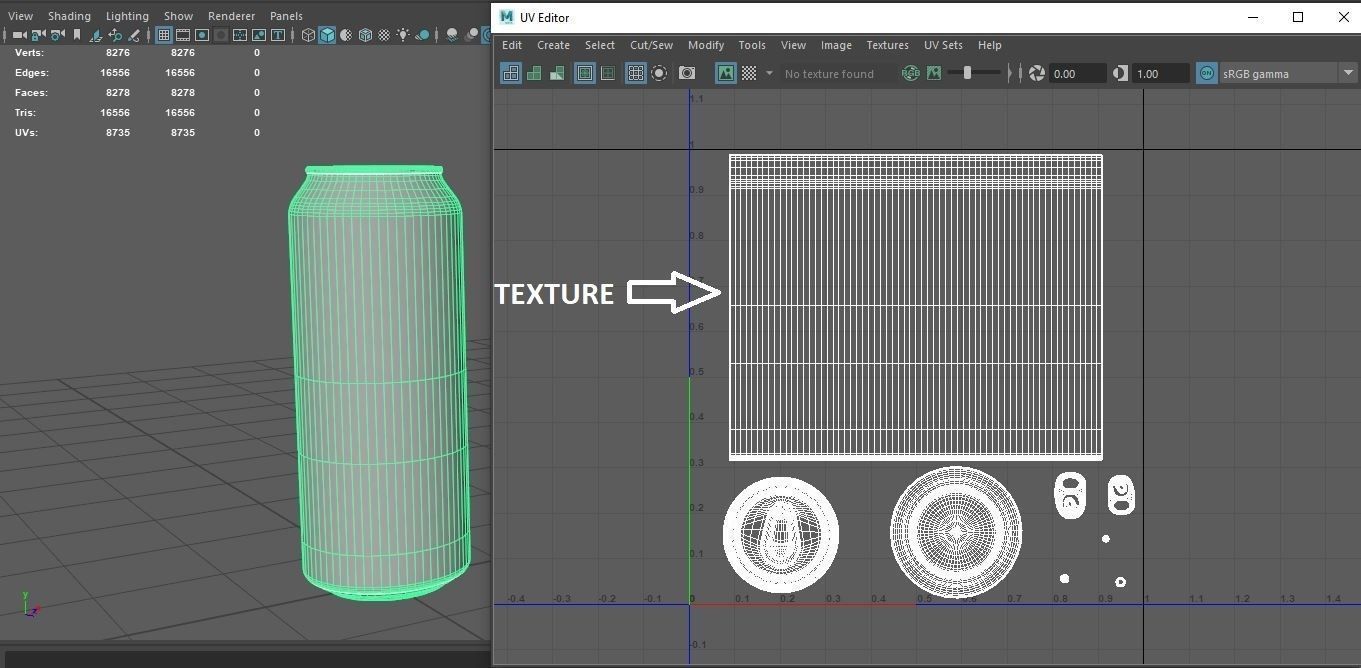The height and width of the screenshot is (668, 1361).
Task: Open UV Editor Edit menu
Action: click(512, 45)
